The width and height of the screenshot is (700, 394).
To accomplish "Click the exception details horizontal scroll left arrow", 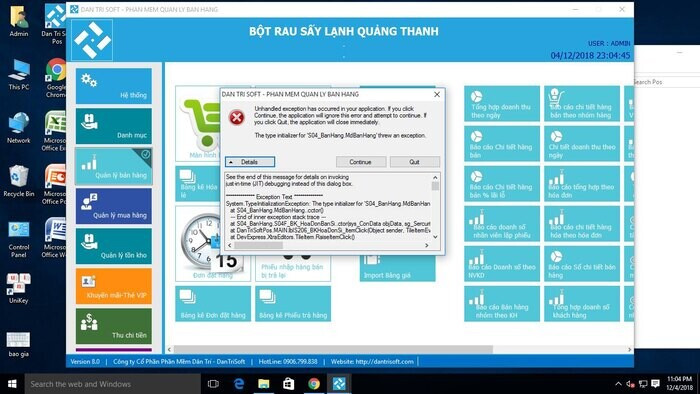I will (230, 245).
